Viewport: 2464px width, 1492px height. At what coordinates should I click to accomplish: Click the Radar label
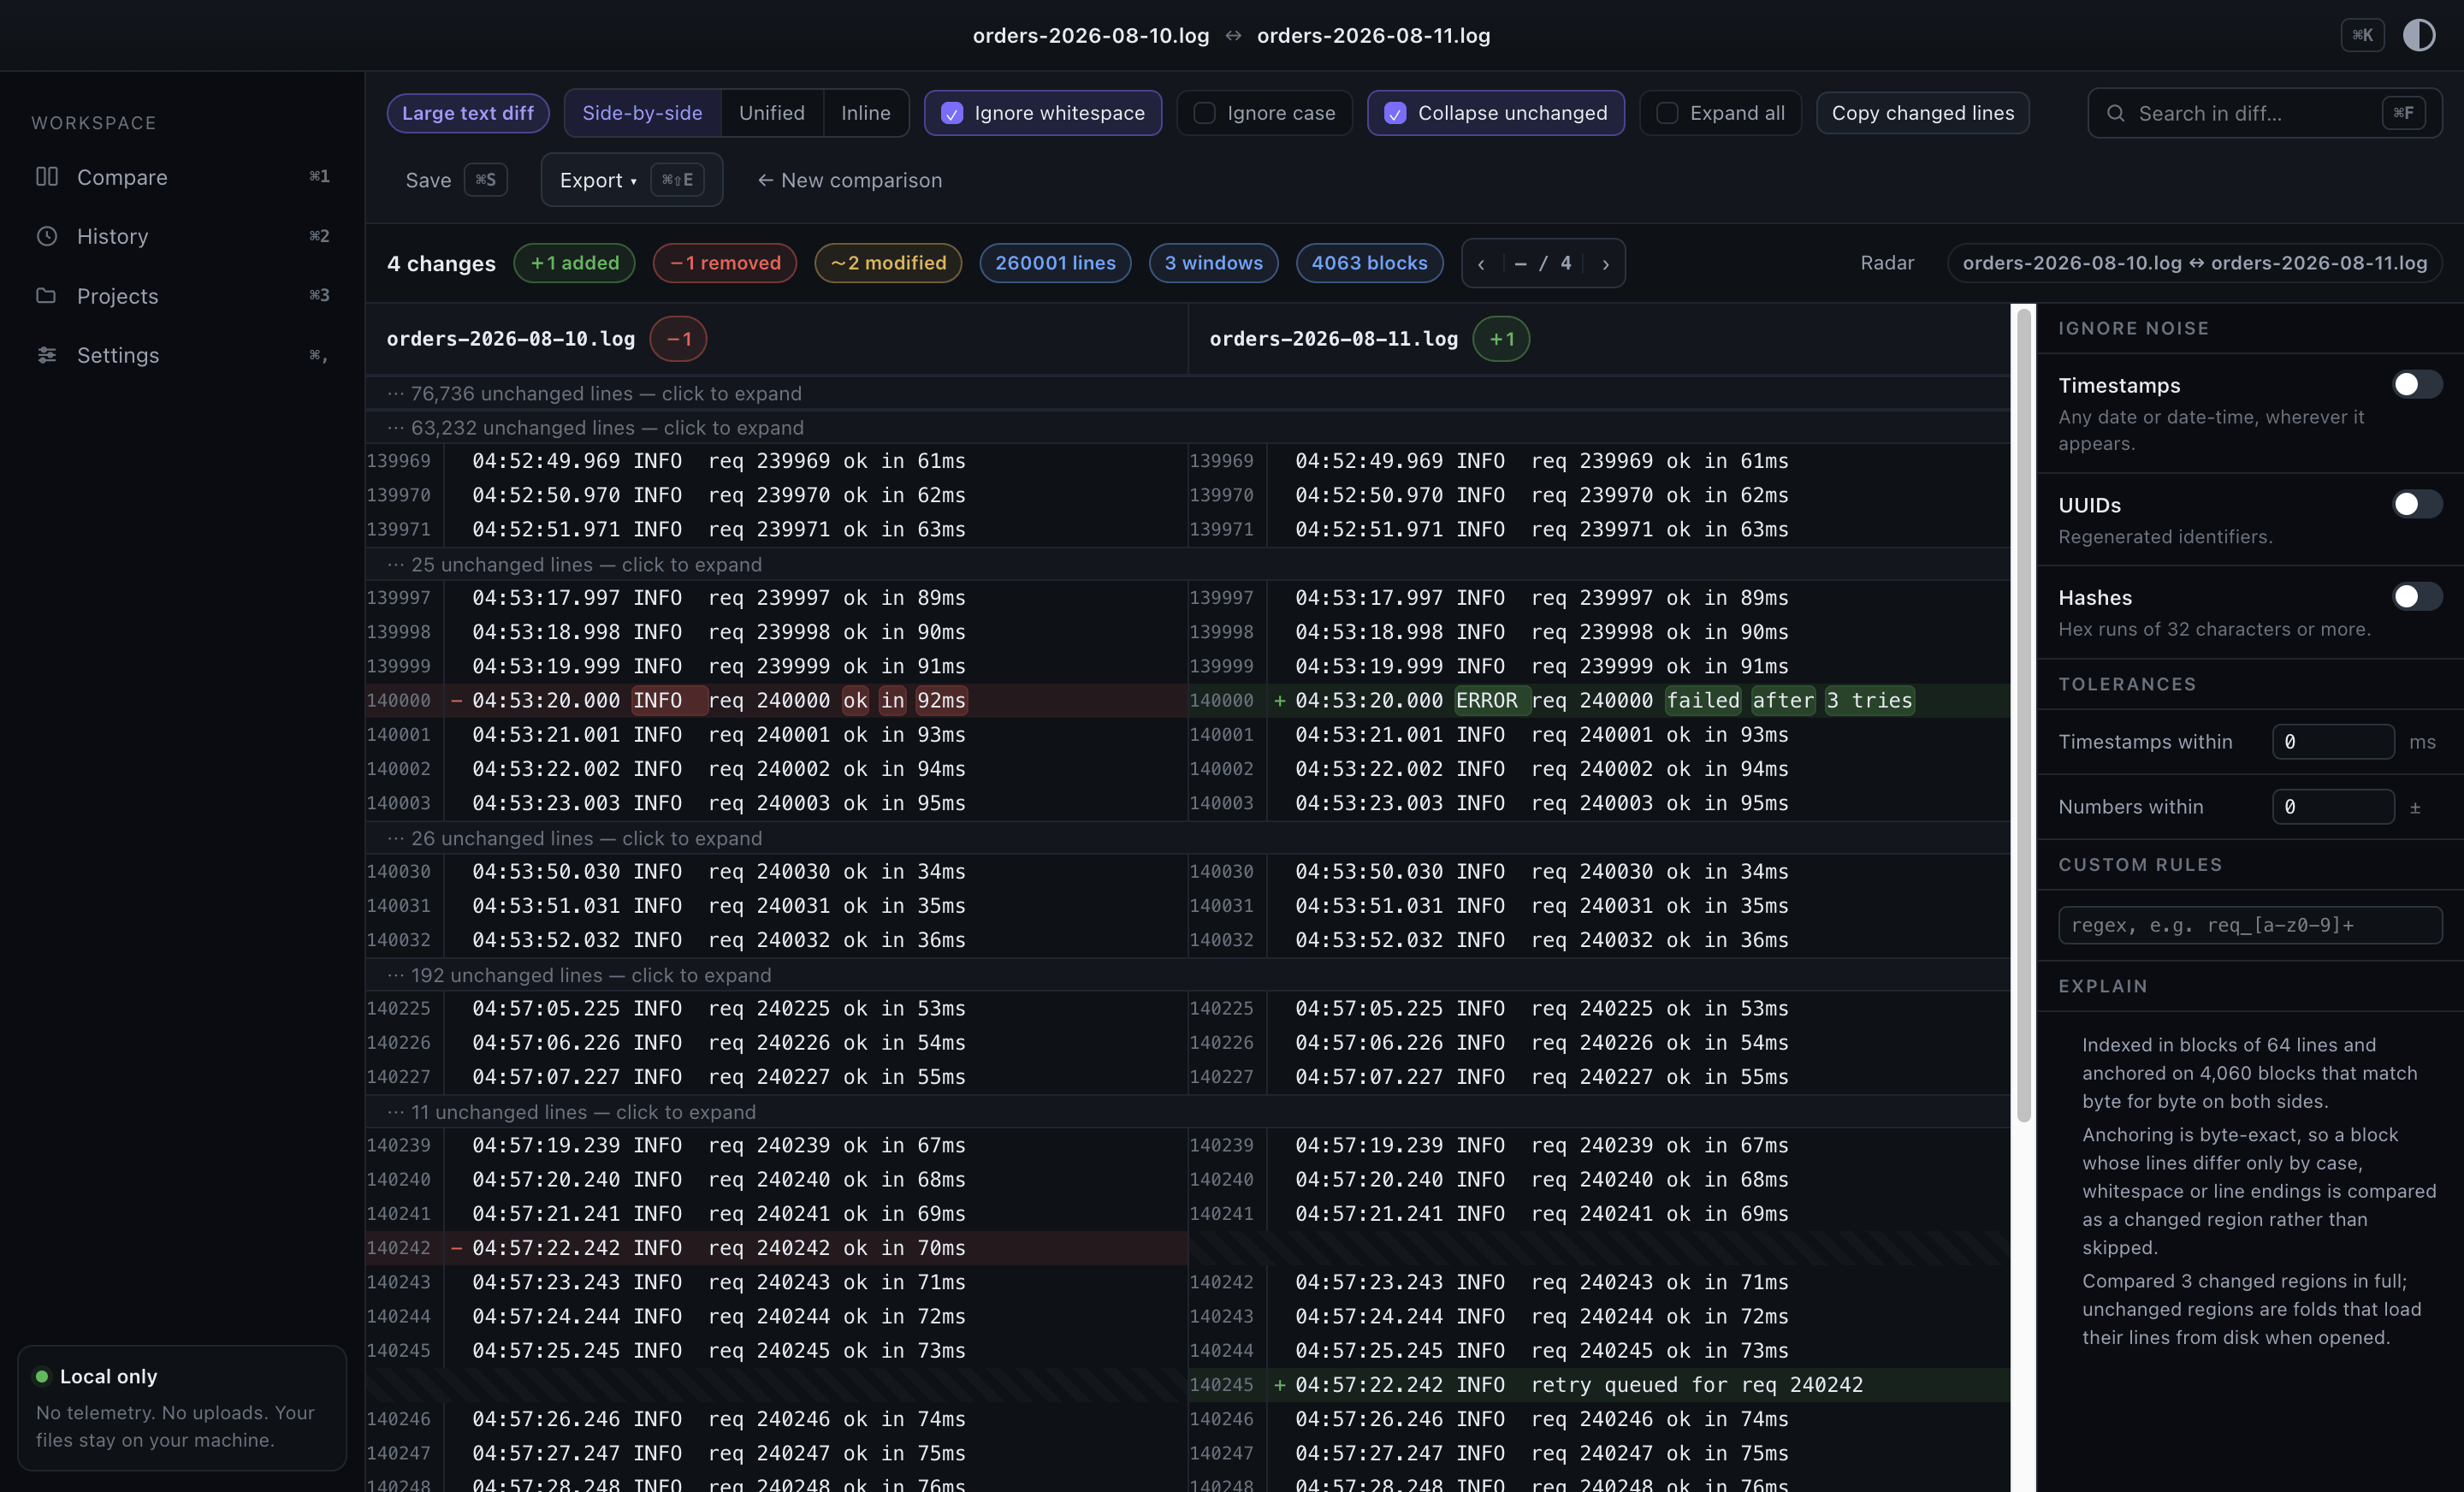(1887, 263)
